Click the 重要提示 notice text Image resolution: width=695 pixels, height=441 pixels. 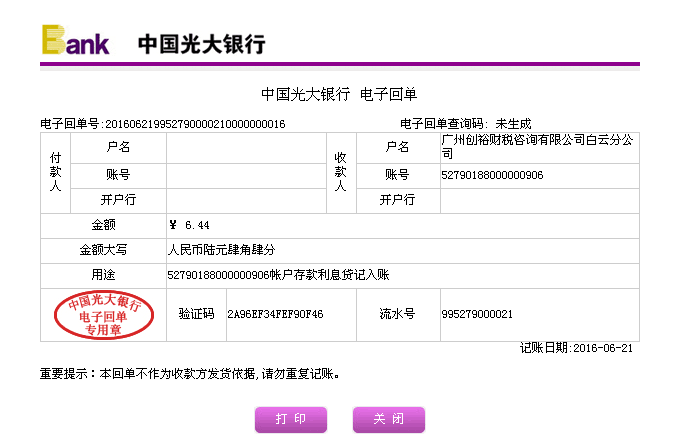click(x=190, y=374)
